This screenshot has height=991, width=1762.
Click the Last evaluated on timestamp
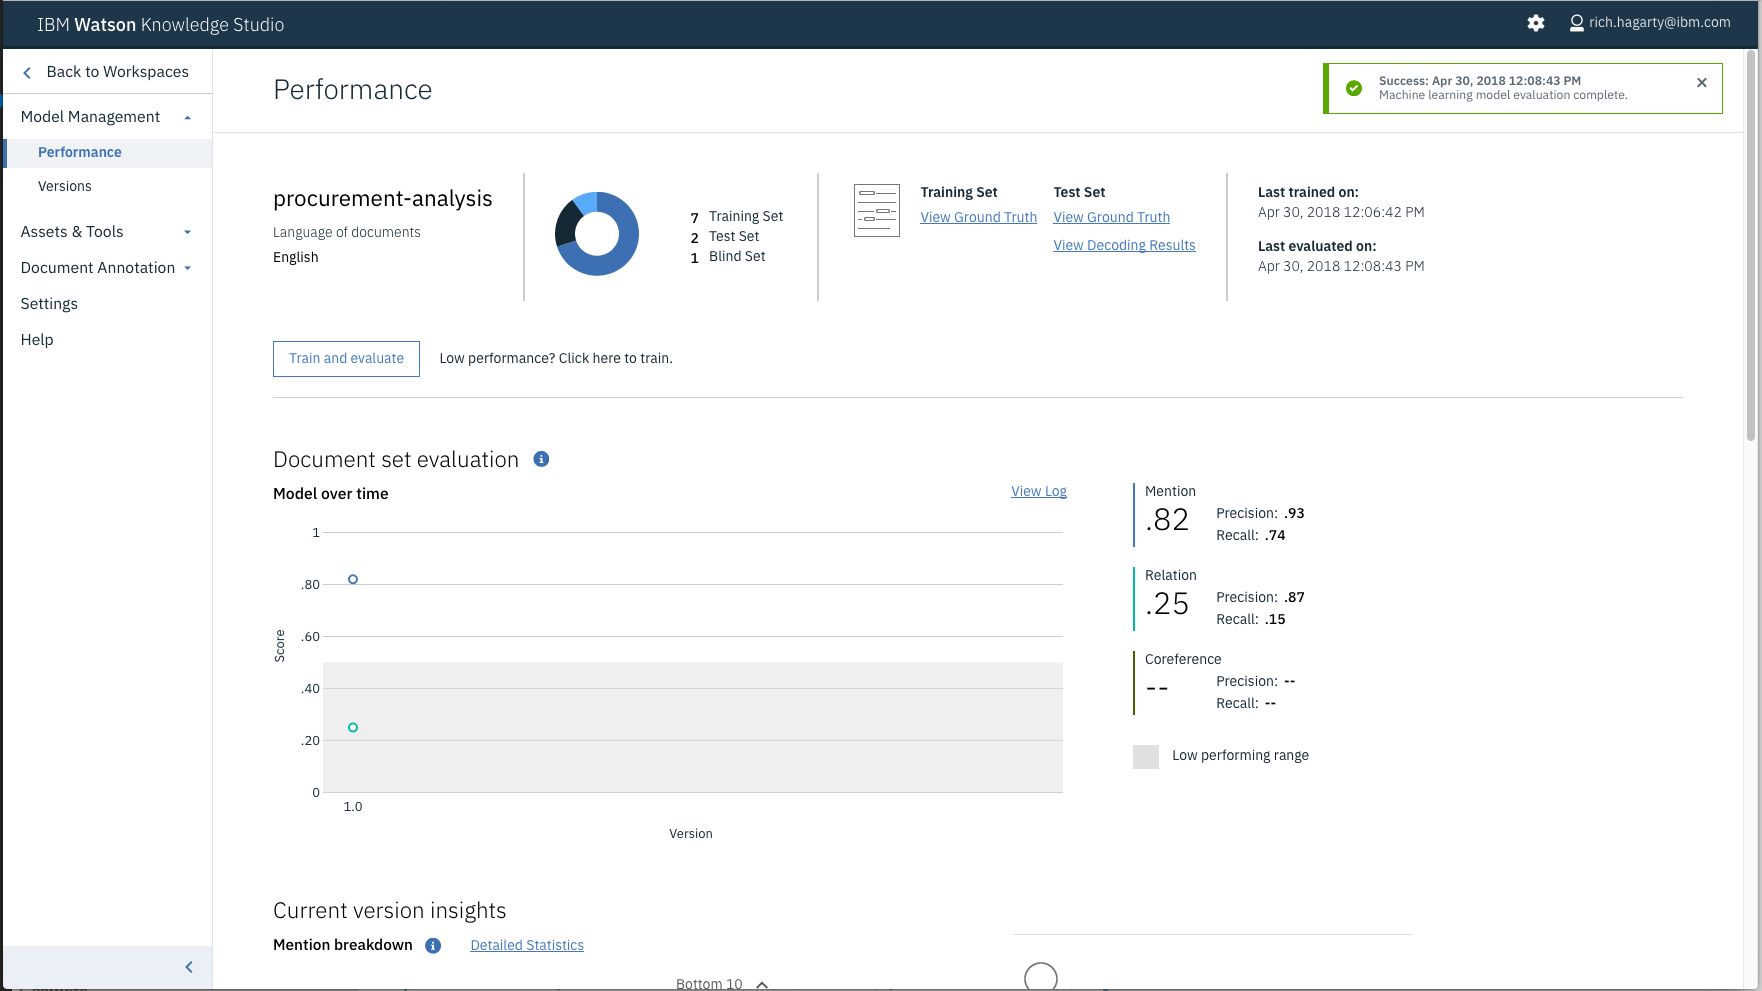[1341, 266]
